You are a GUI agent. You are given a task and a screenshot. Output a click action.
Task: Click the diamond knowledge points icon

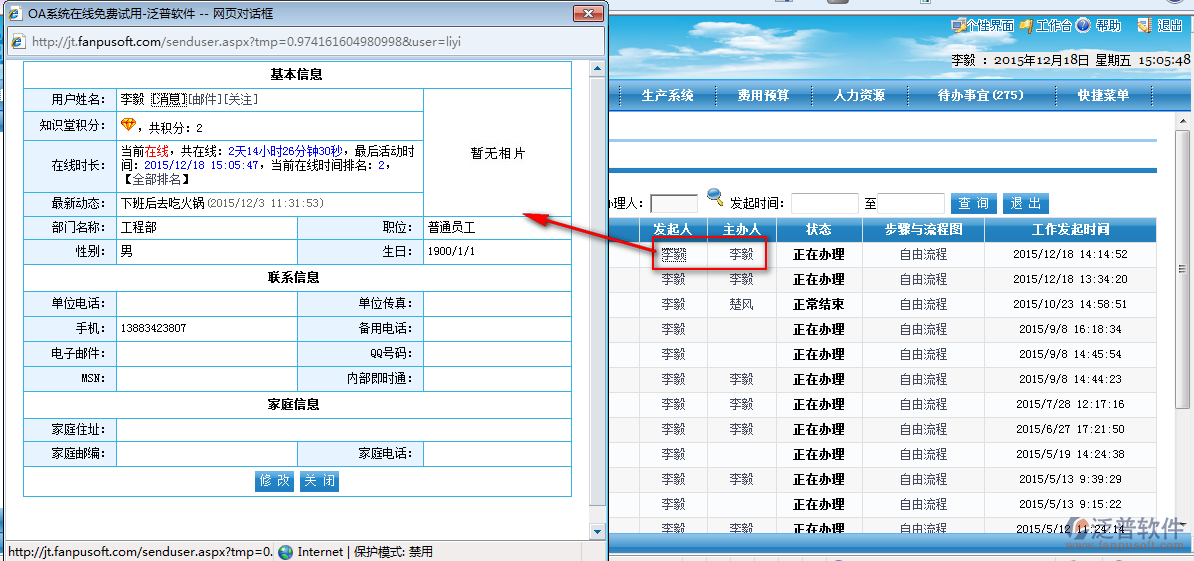(128, 125)
